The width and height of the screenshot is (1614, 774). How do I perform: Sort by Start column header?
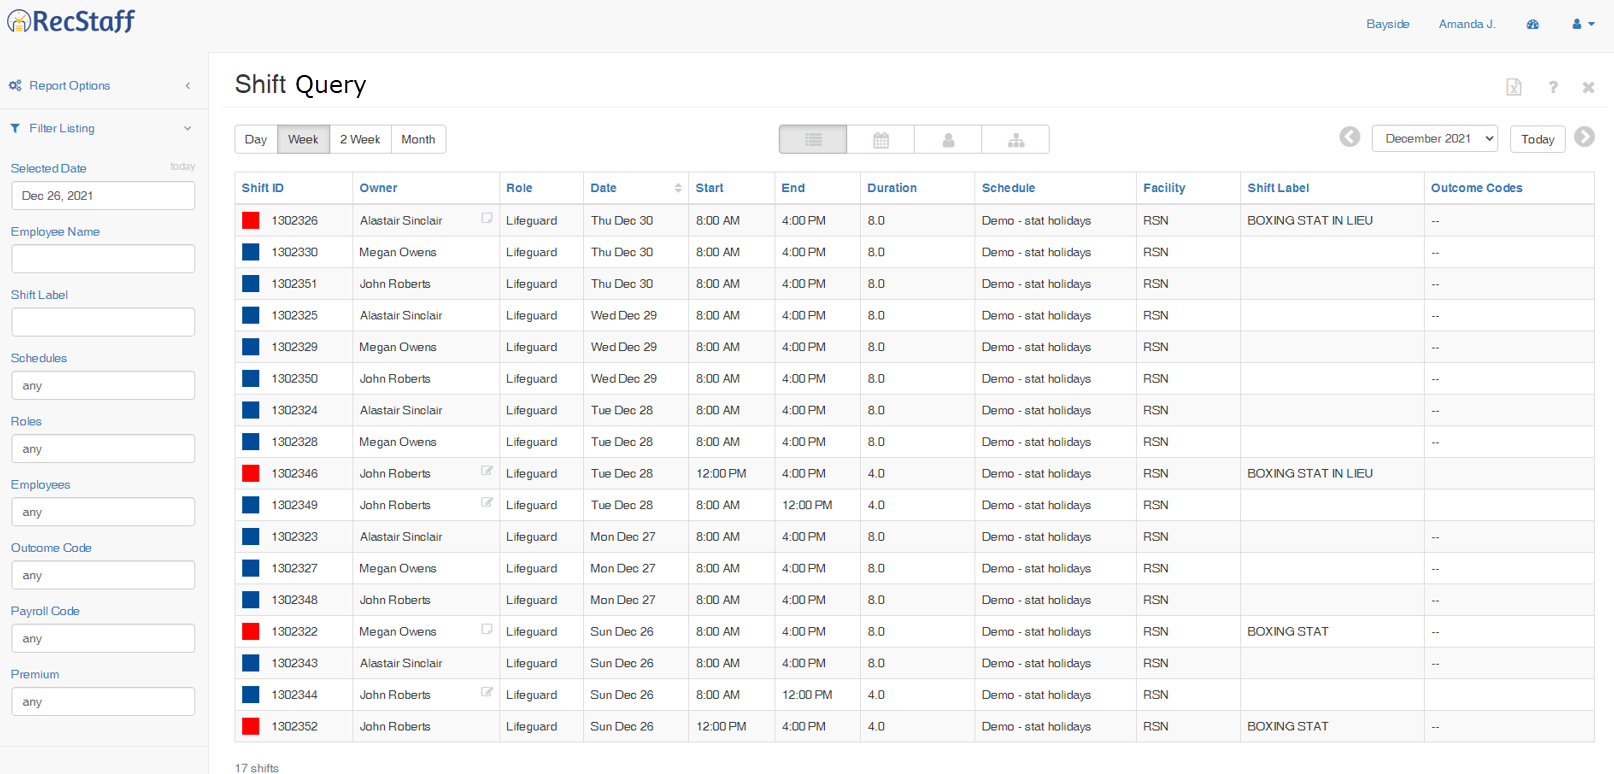coord(710,188)
